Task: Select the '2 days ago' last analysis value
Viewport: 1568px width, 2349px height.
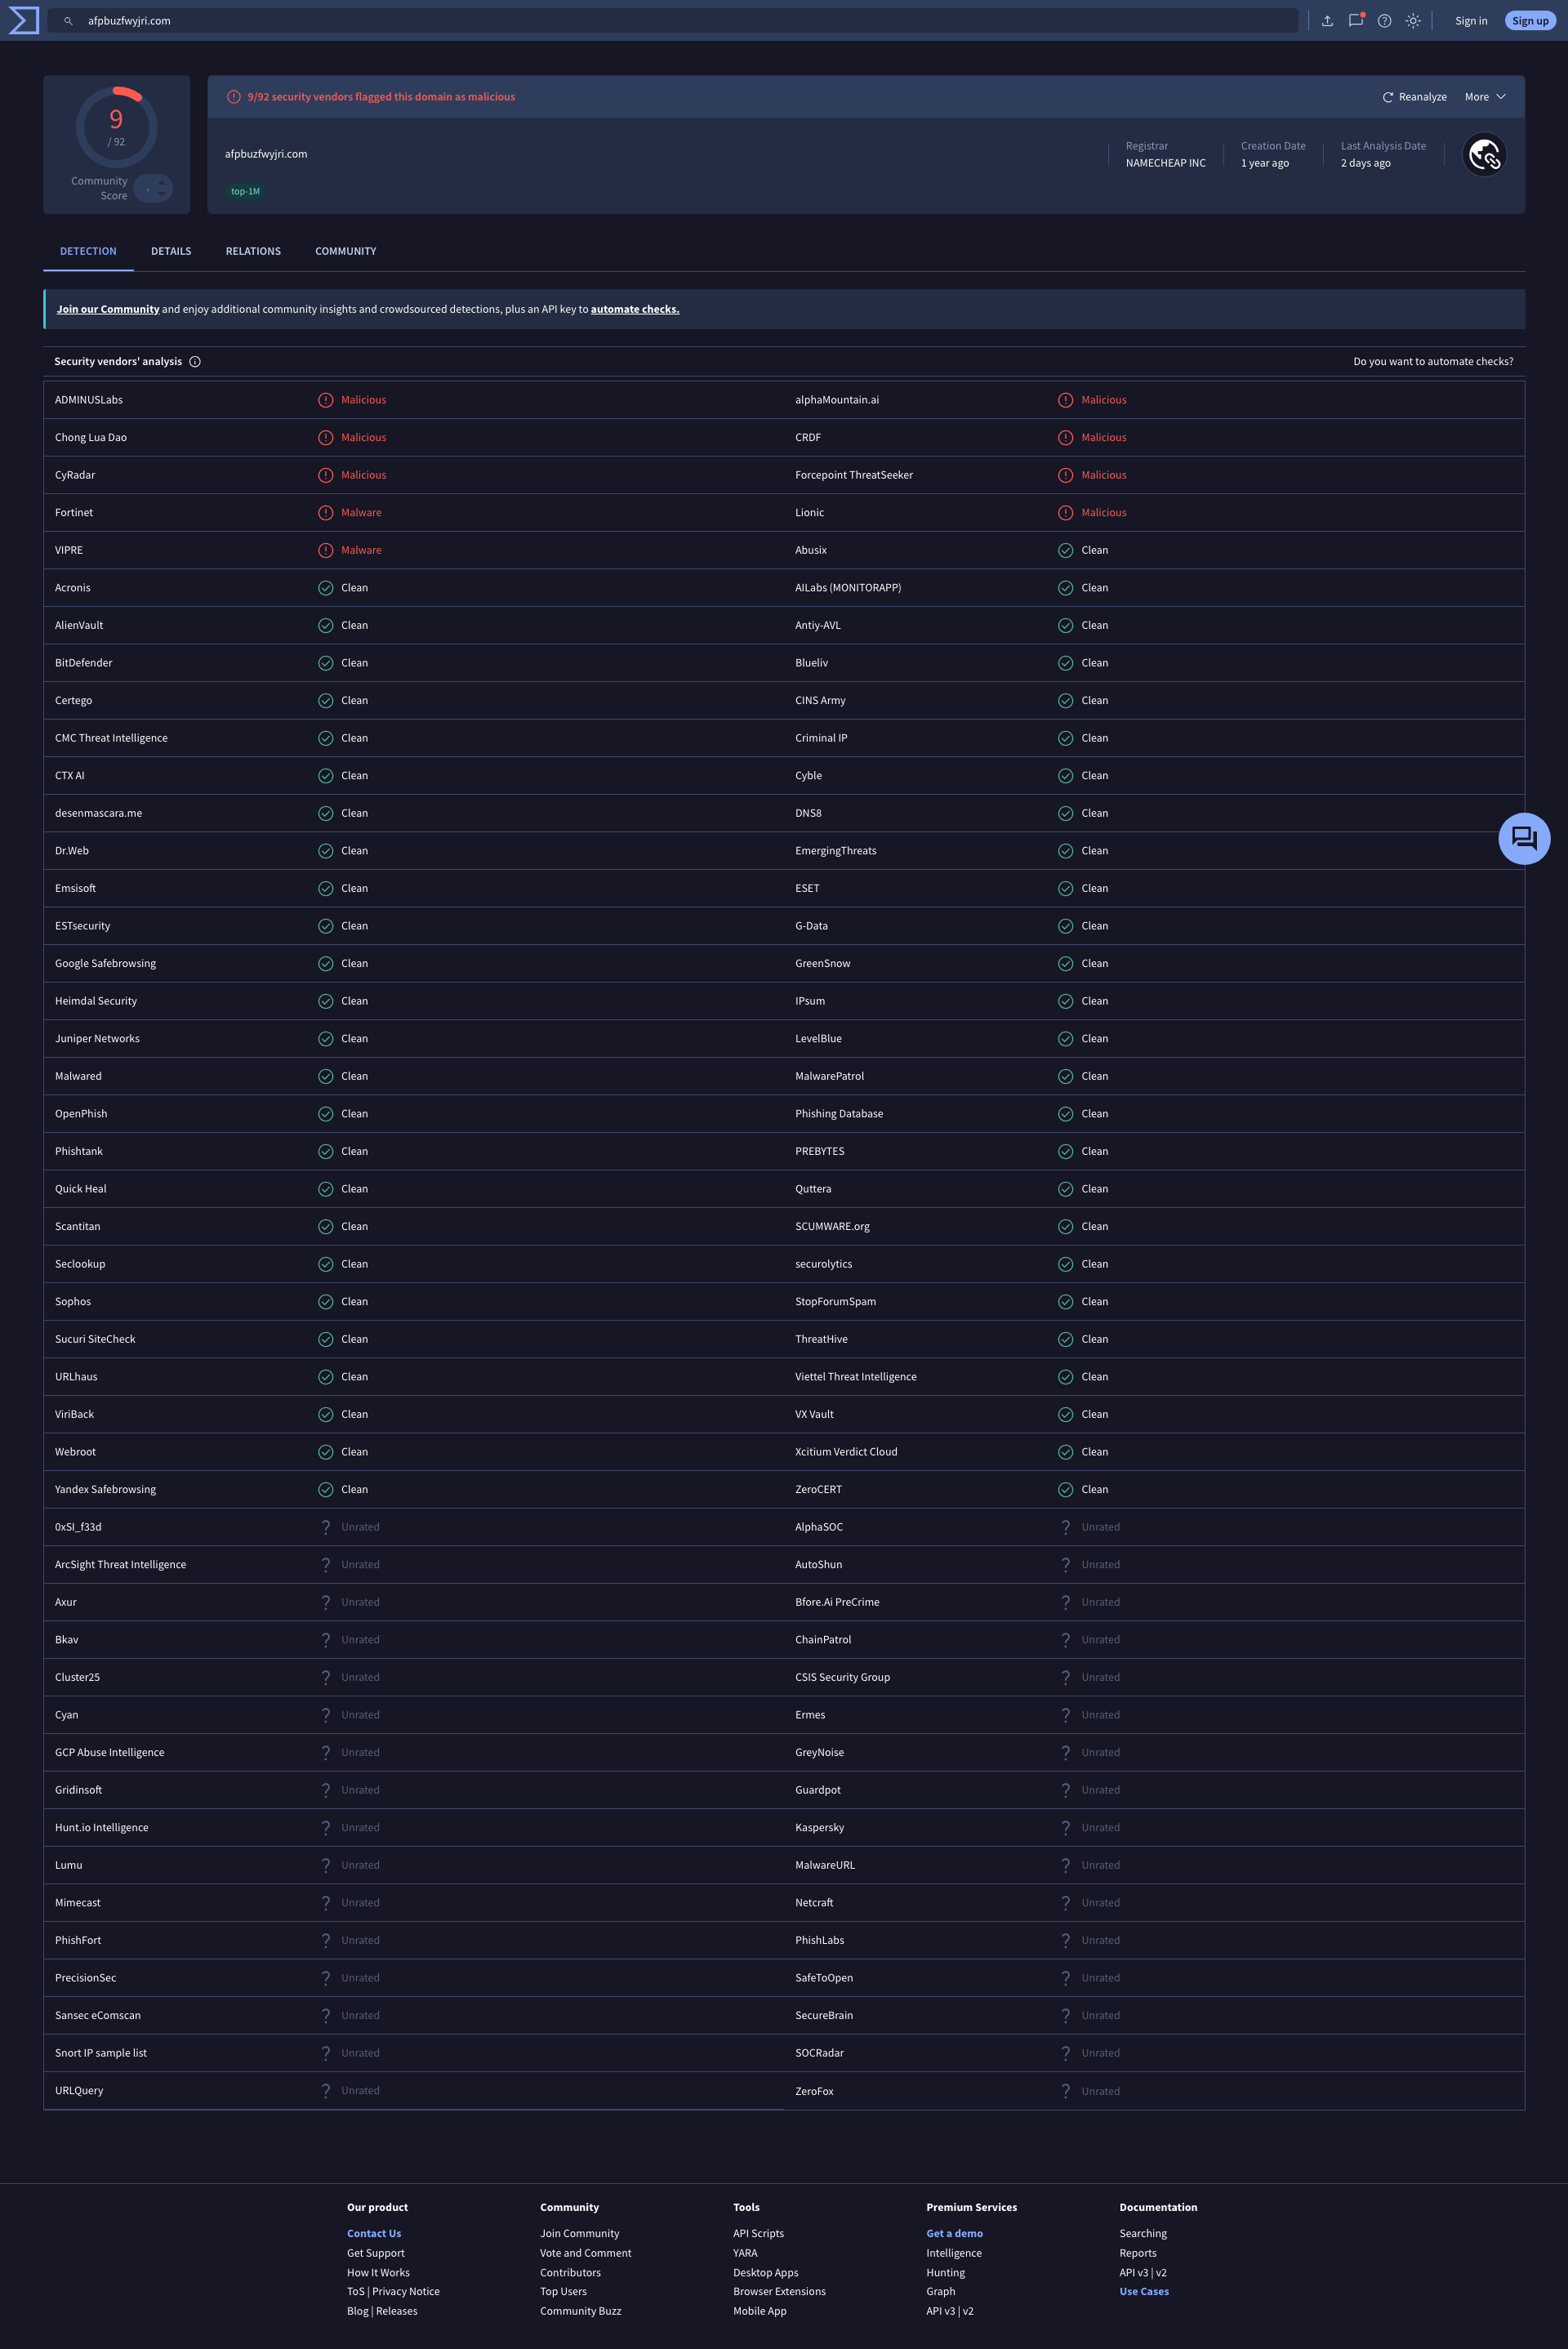Action: pyautogui.click(x=1365, y=164)
